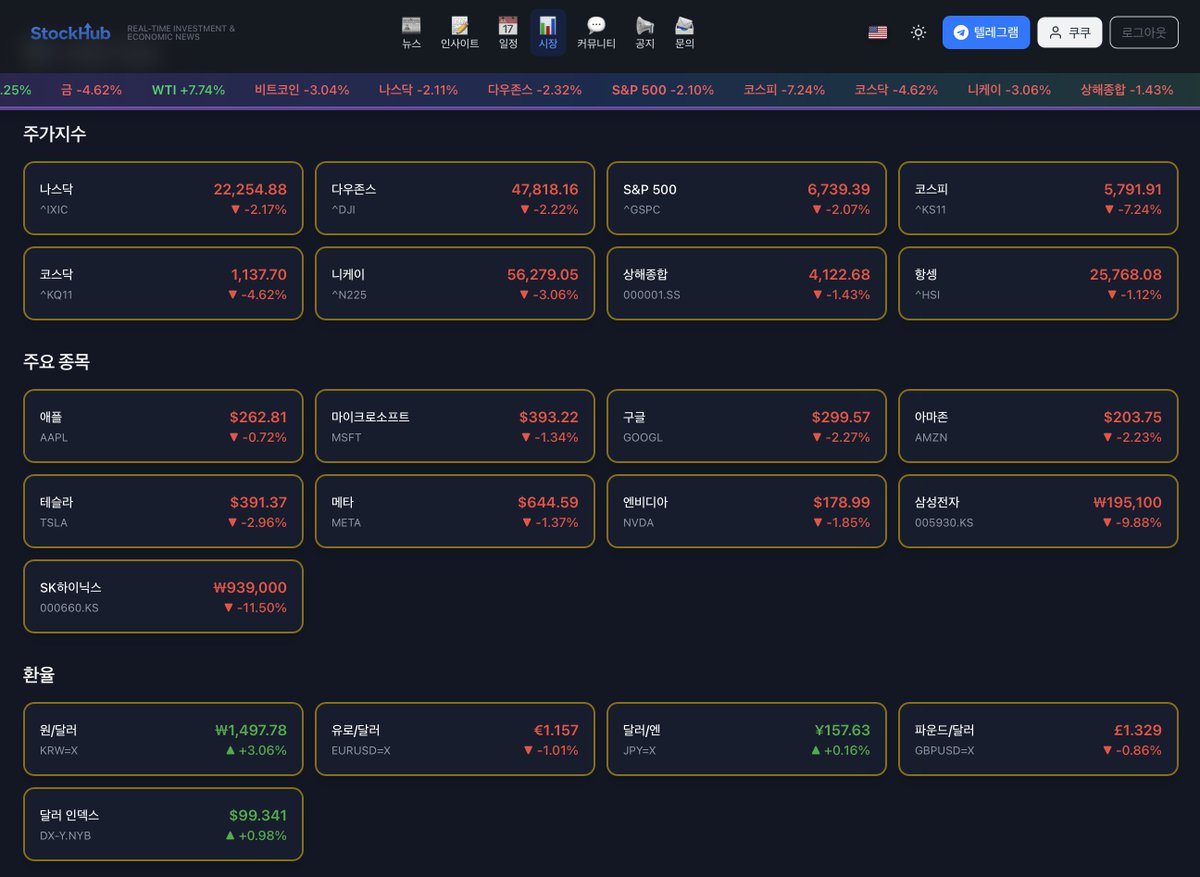Viewport: 1200px width, 877px height.
Task: Click the 텔레그램 button
Action: (985, 32)
